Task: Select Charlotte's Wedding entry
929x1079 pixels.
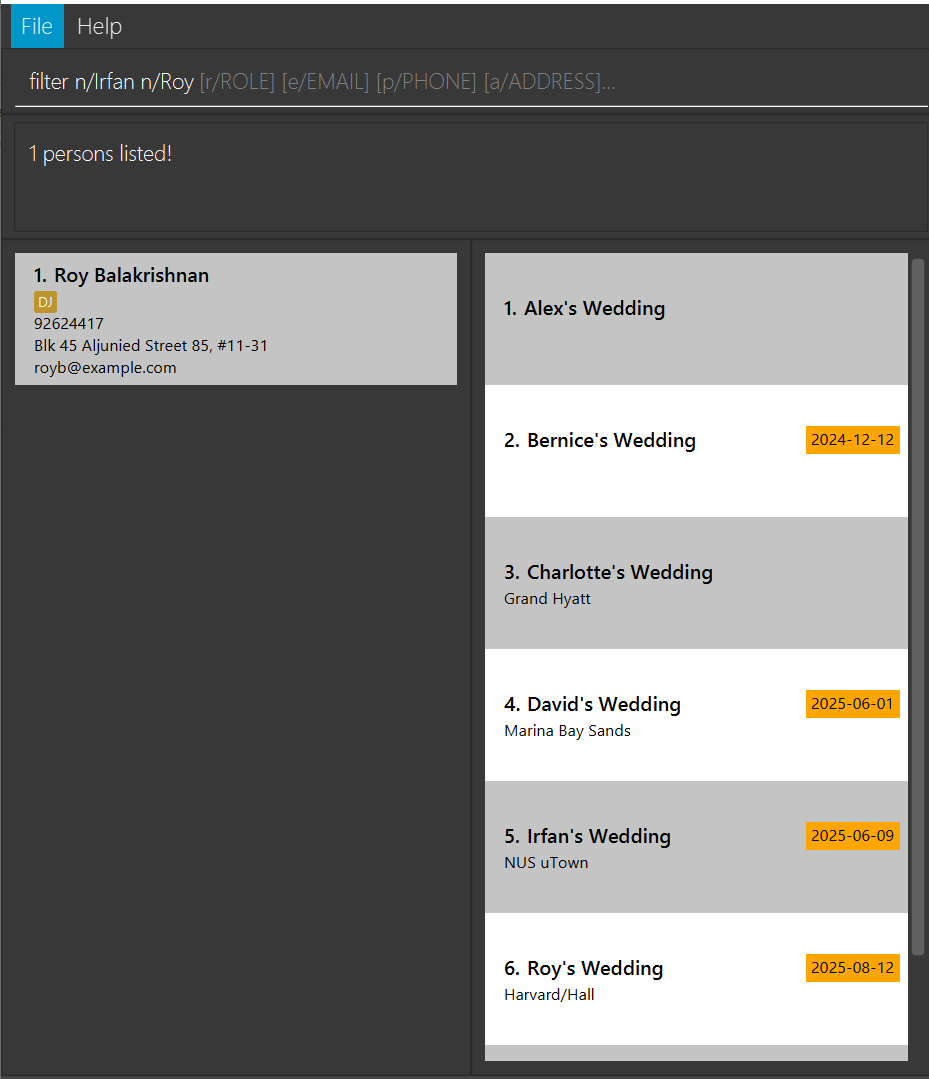Action: pyautogui.click(x=696, y=583)
